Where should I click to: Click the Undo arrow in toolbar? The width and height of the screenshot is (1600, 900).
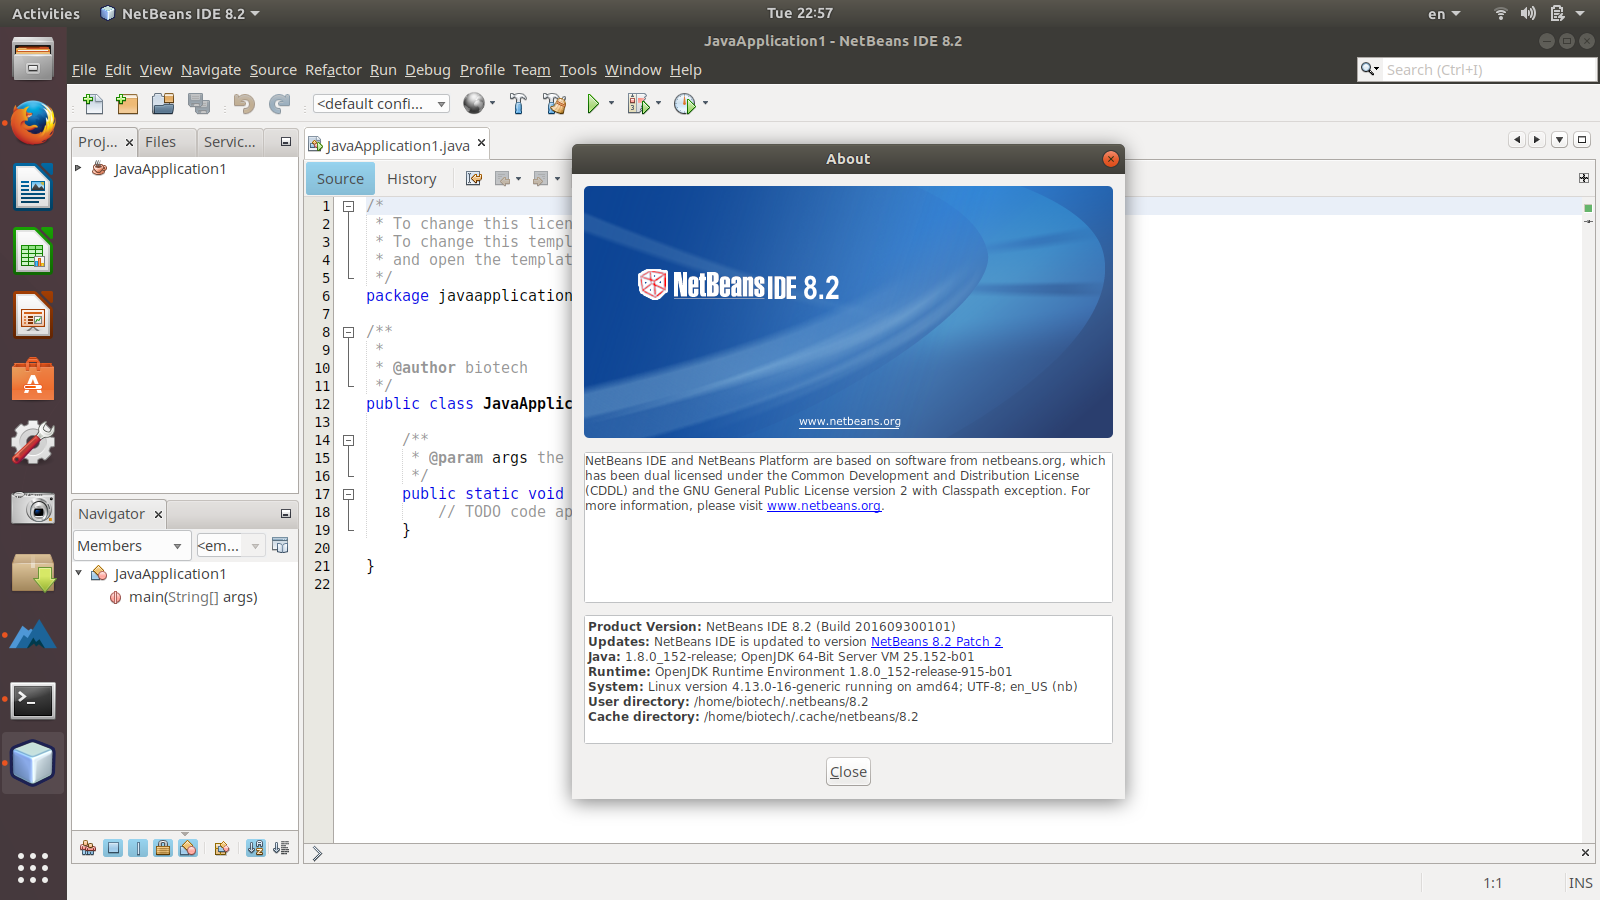(244, 103)
